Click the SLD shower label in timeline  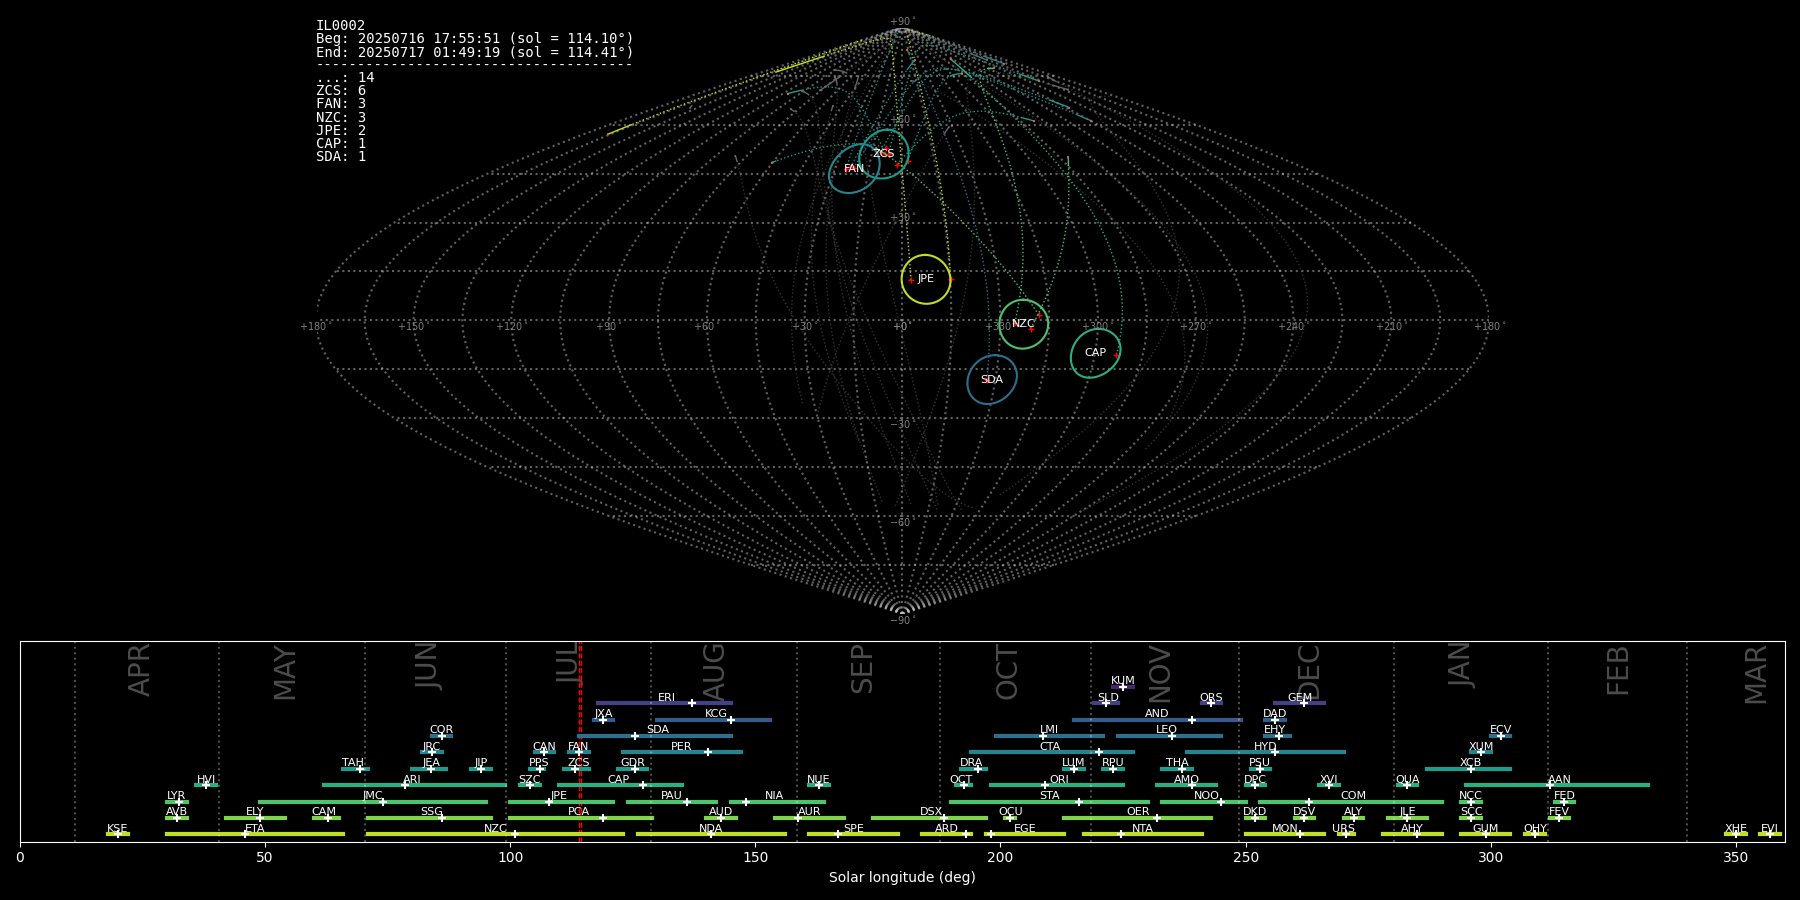coord(1108,698)
